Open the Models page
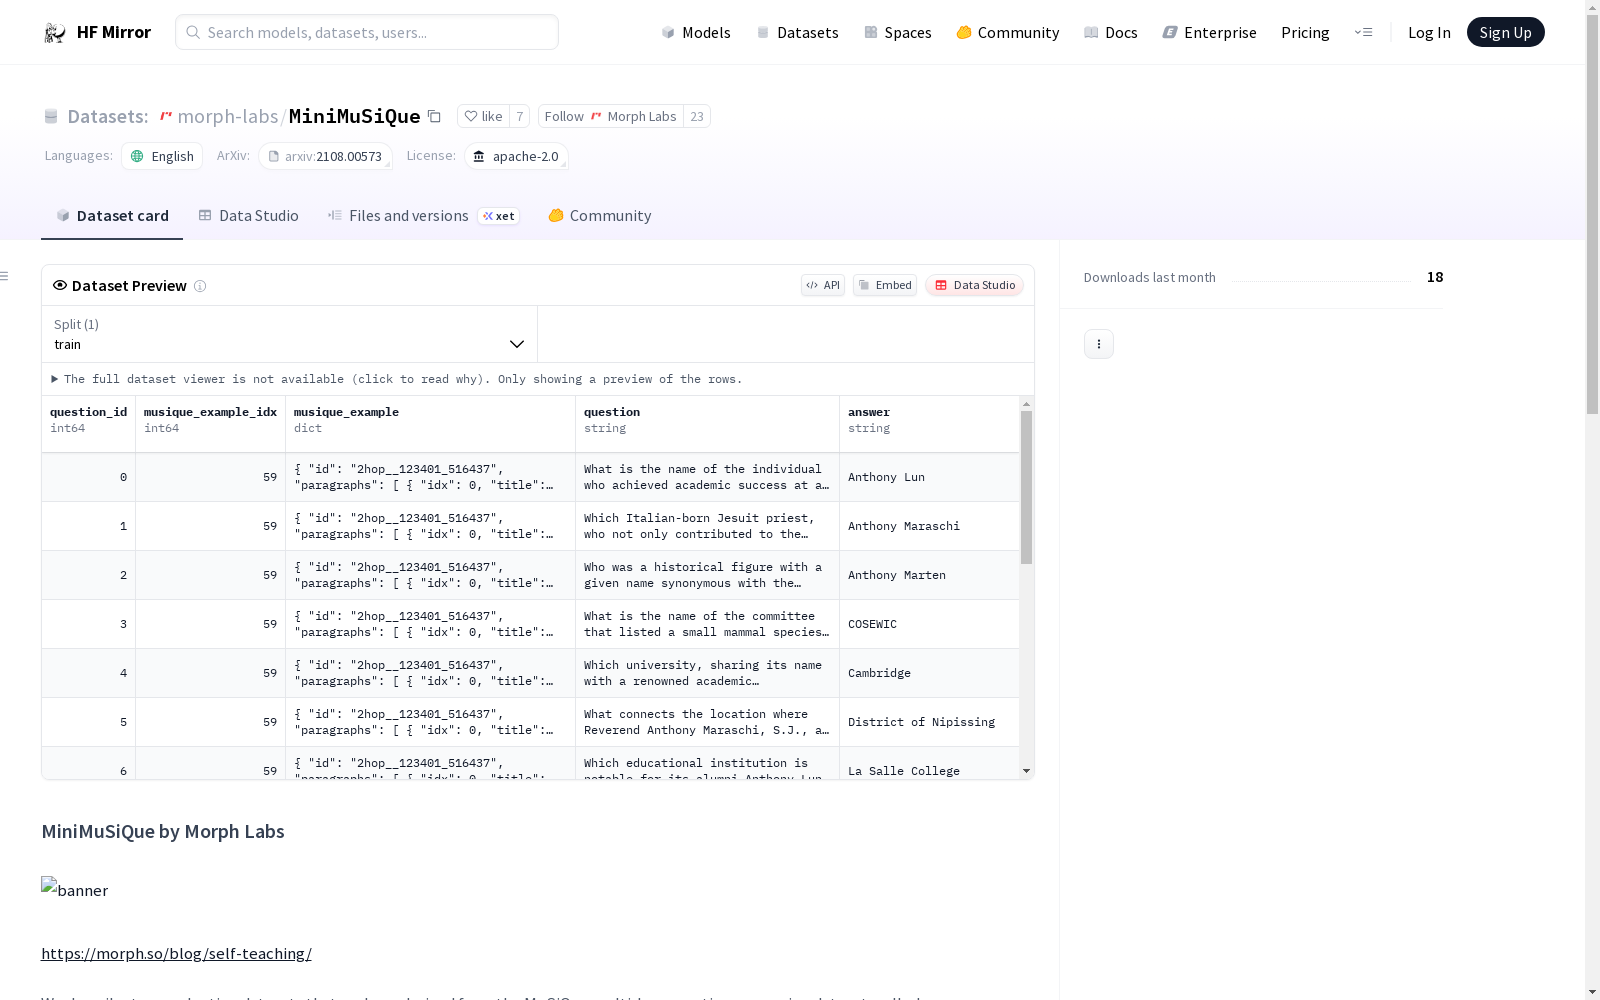Viewport: 1600px width, 1000px height. tap(696, 32)
